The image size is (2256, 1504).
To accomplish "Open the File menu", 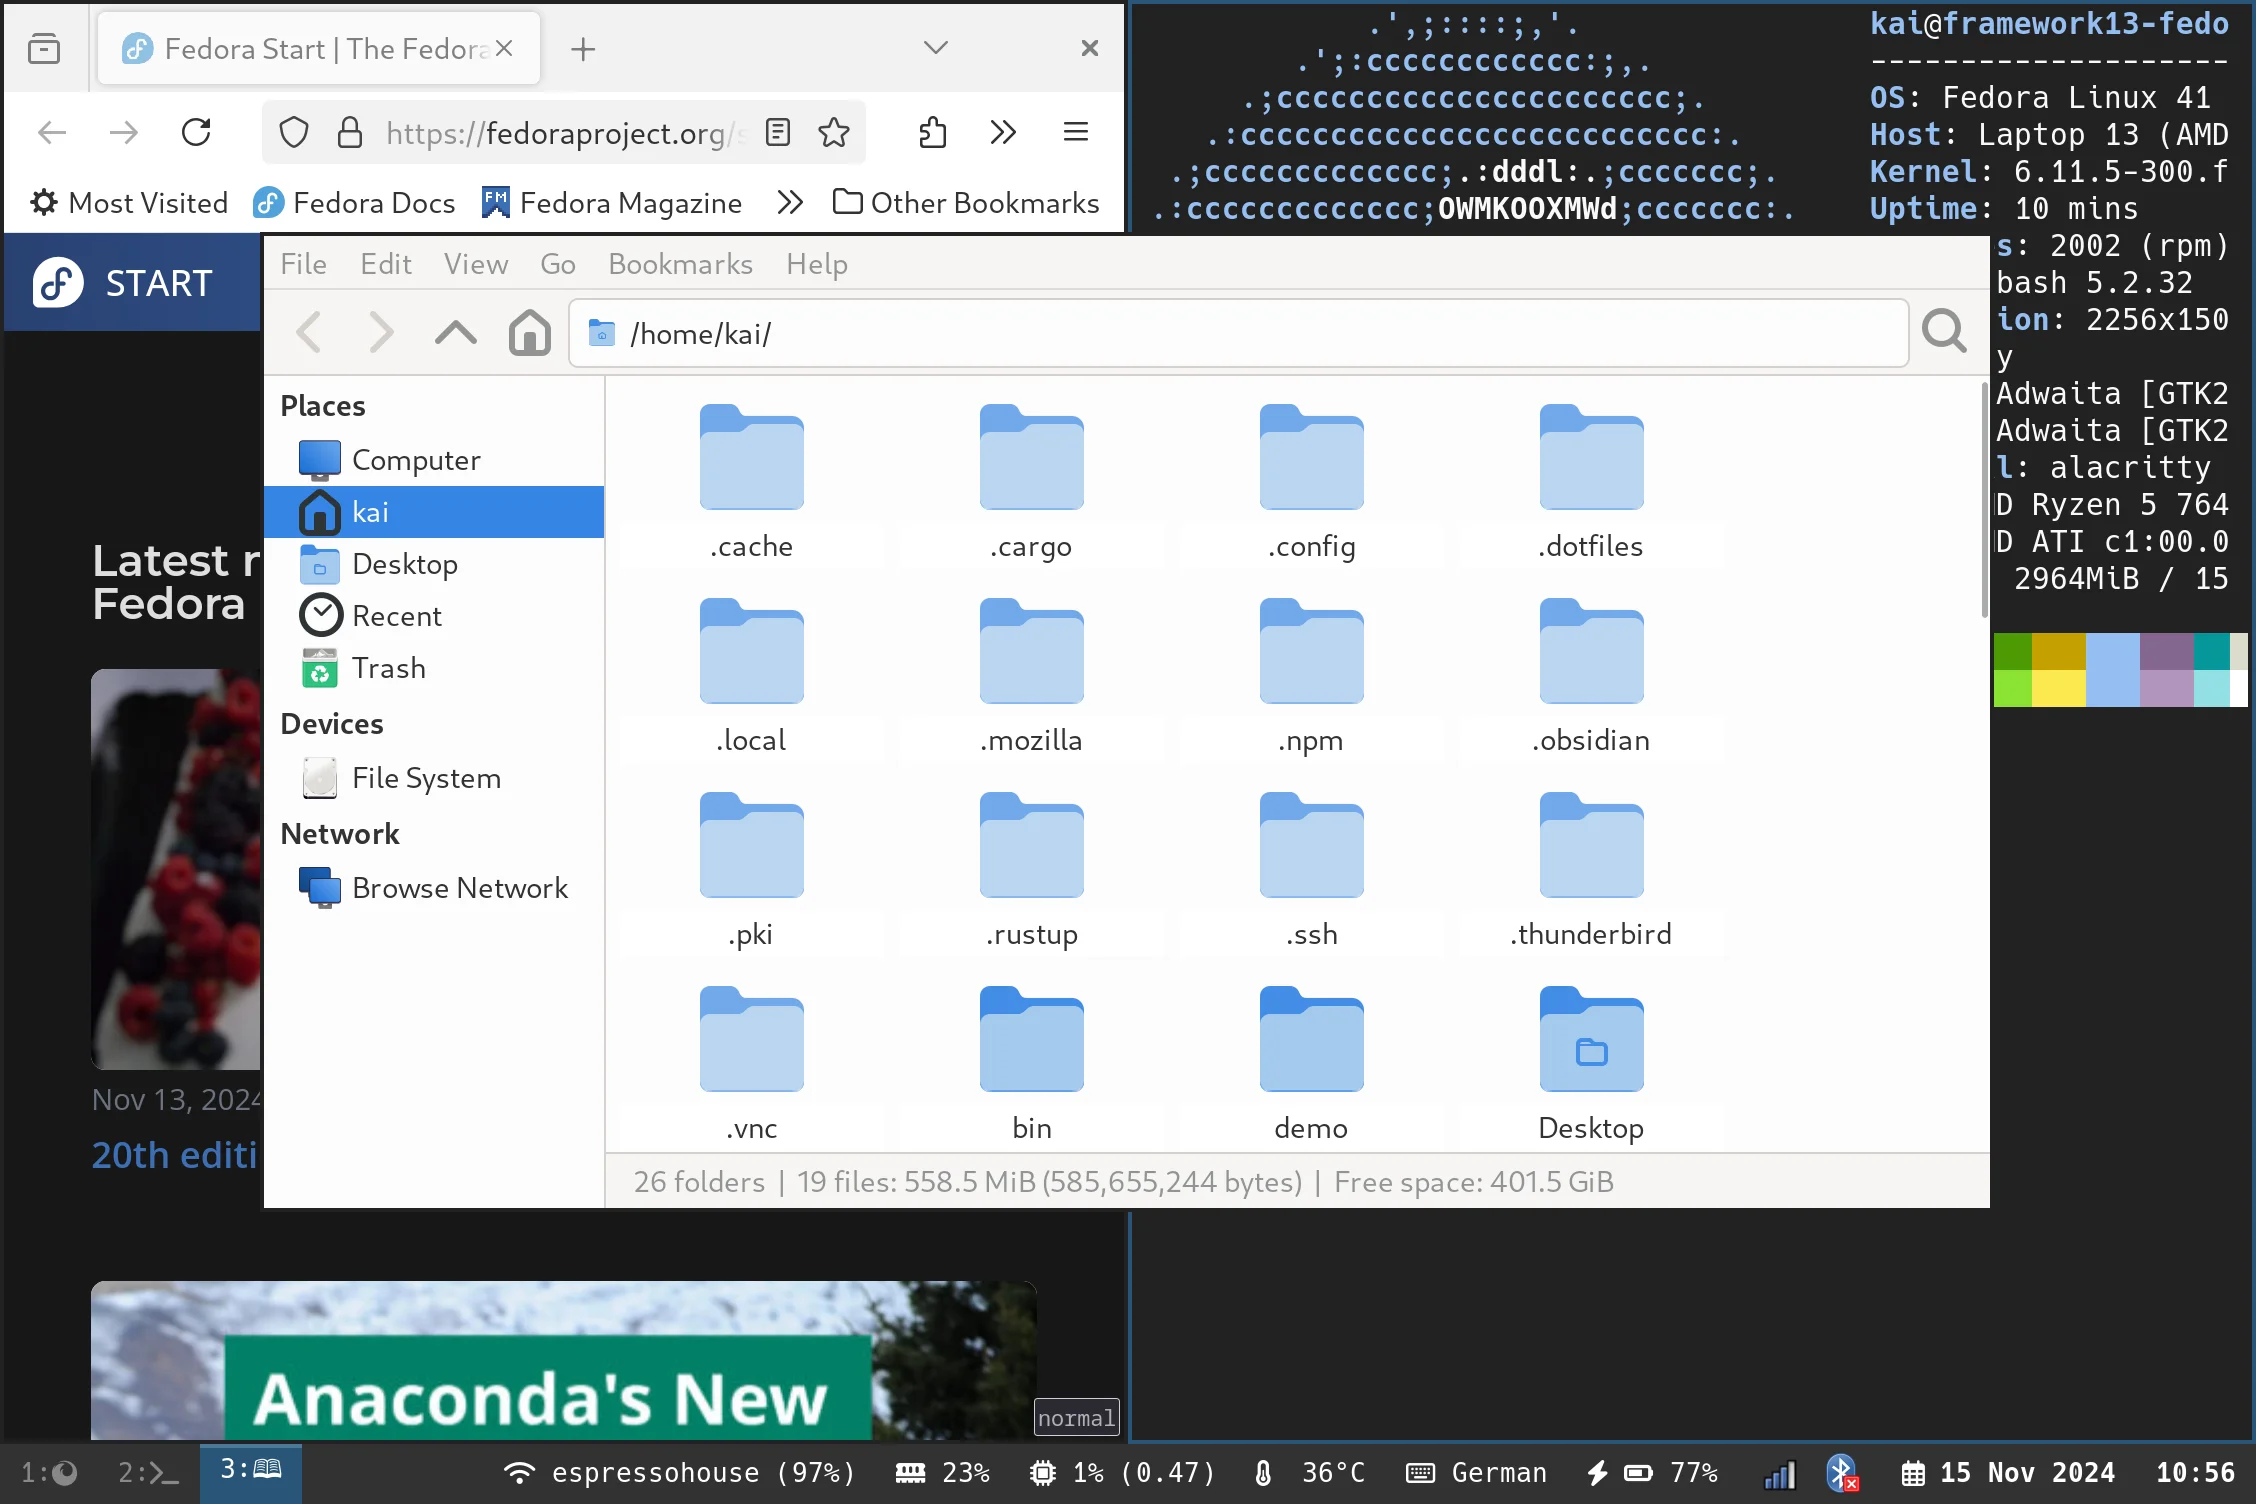I will pos(304,264).
